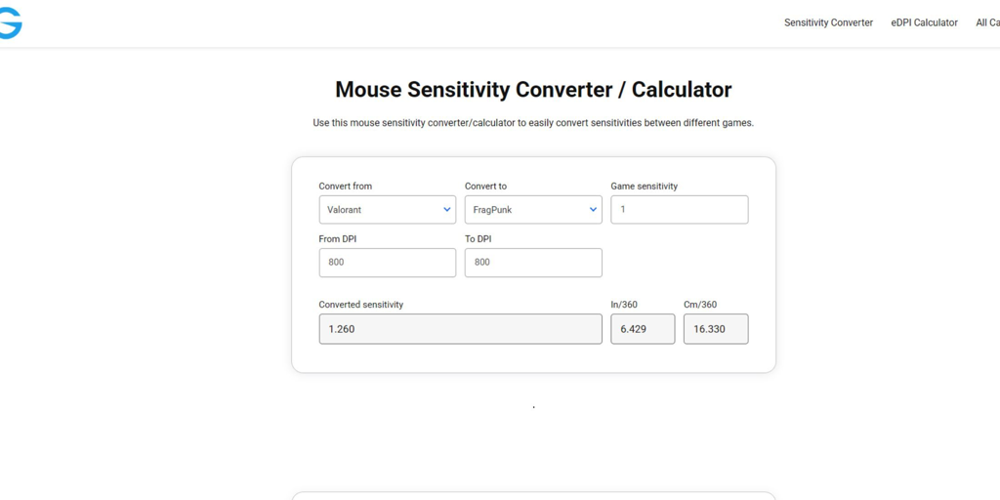Open the Sensitivity Converter nav link
Screen dimensions: 1000x500
coord(828,23)
